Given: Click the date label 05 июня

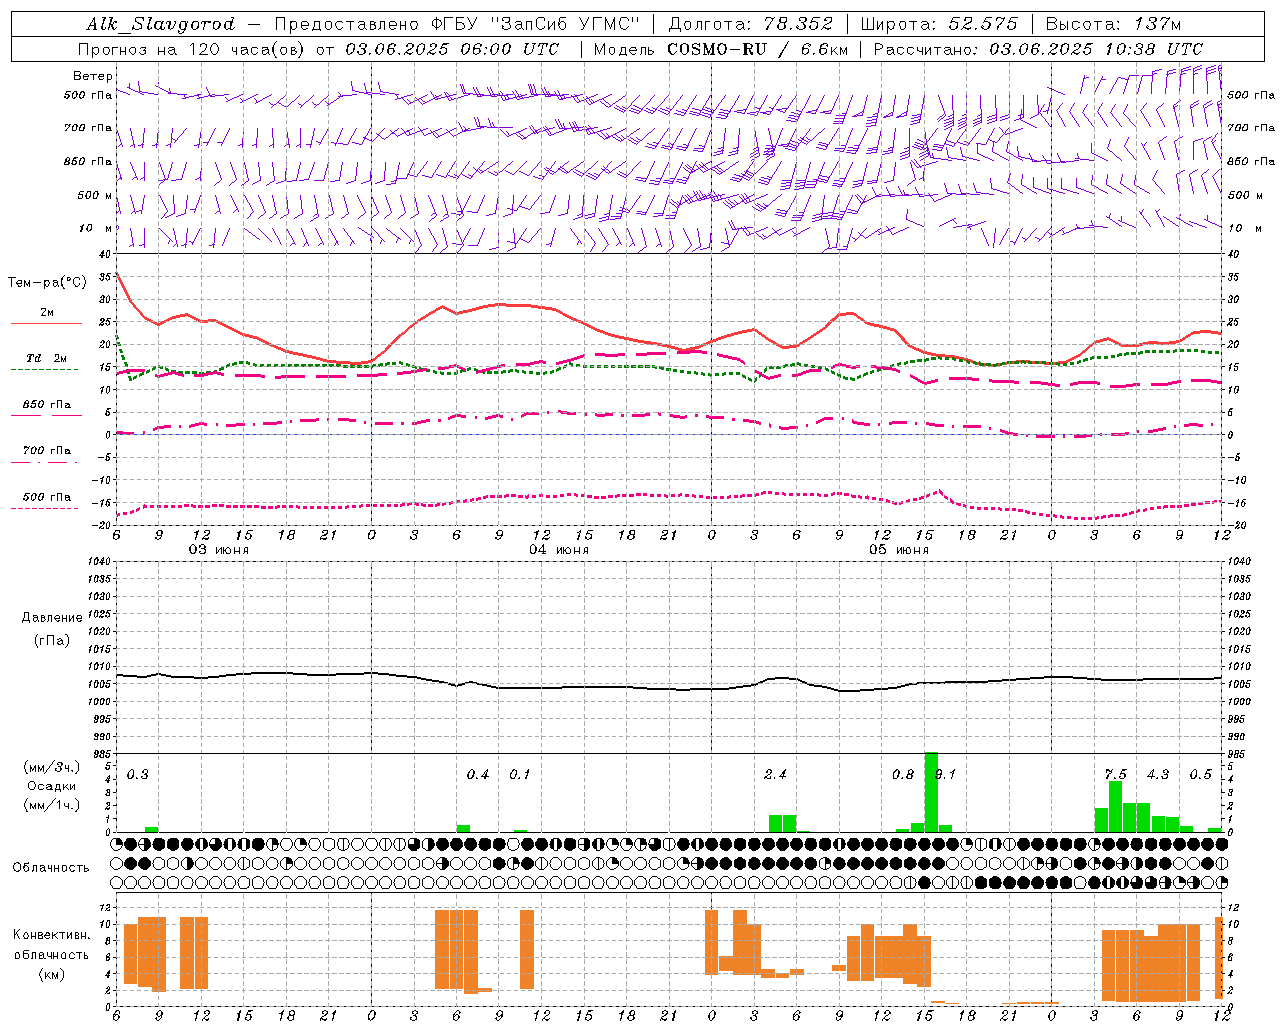Looking at the screenshot, I should [898, 550].
